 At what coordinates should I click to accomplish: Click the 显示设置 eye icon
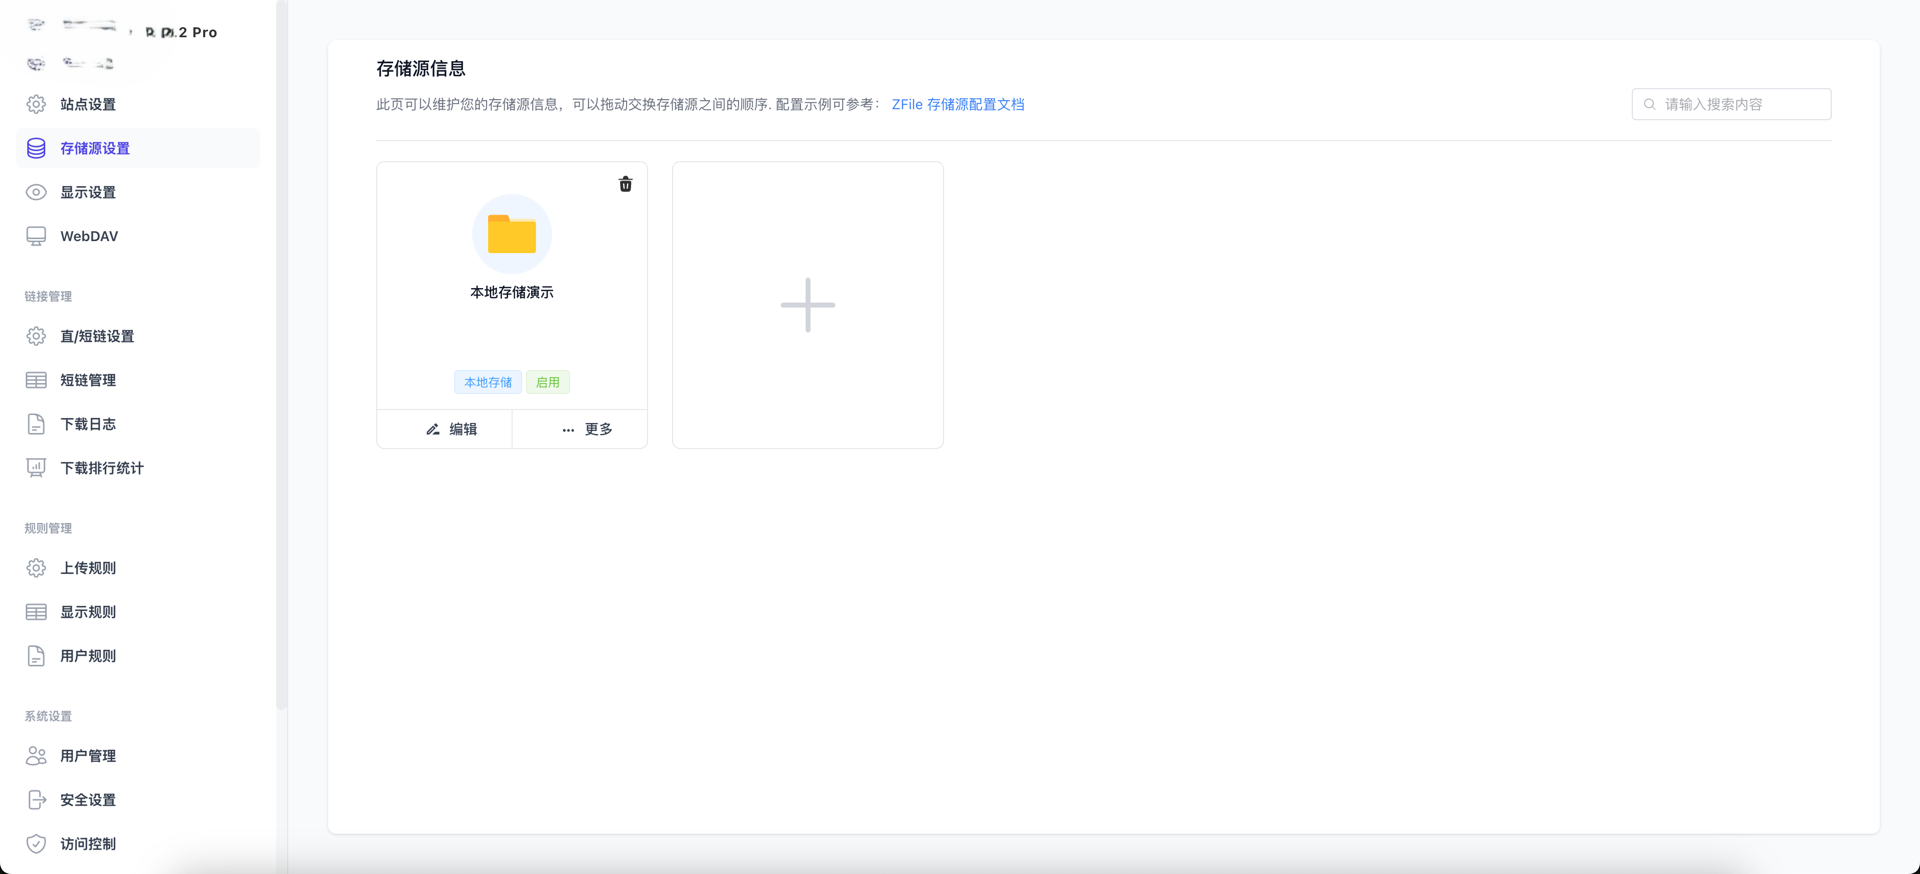36,192
